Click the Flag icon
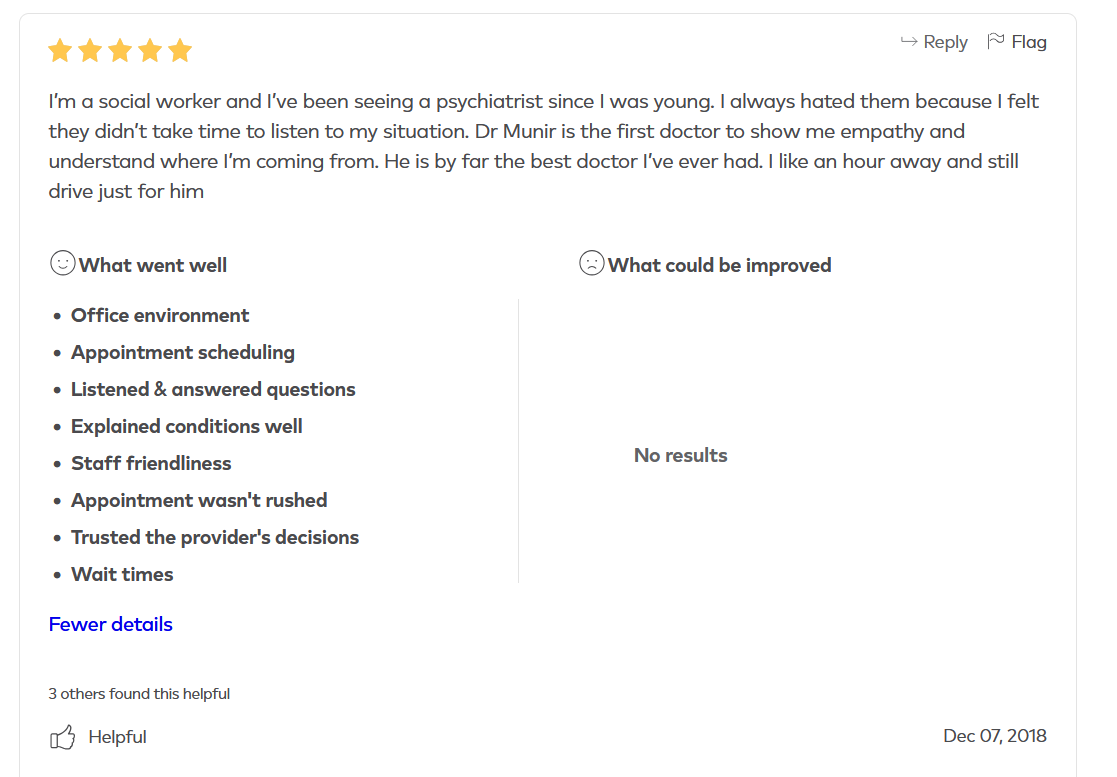 pyautogui.click(x=996, y=41)
